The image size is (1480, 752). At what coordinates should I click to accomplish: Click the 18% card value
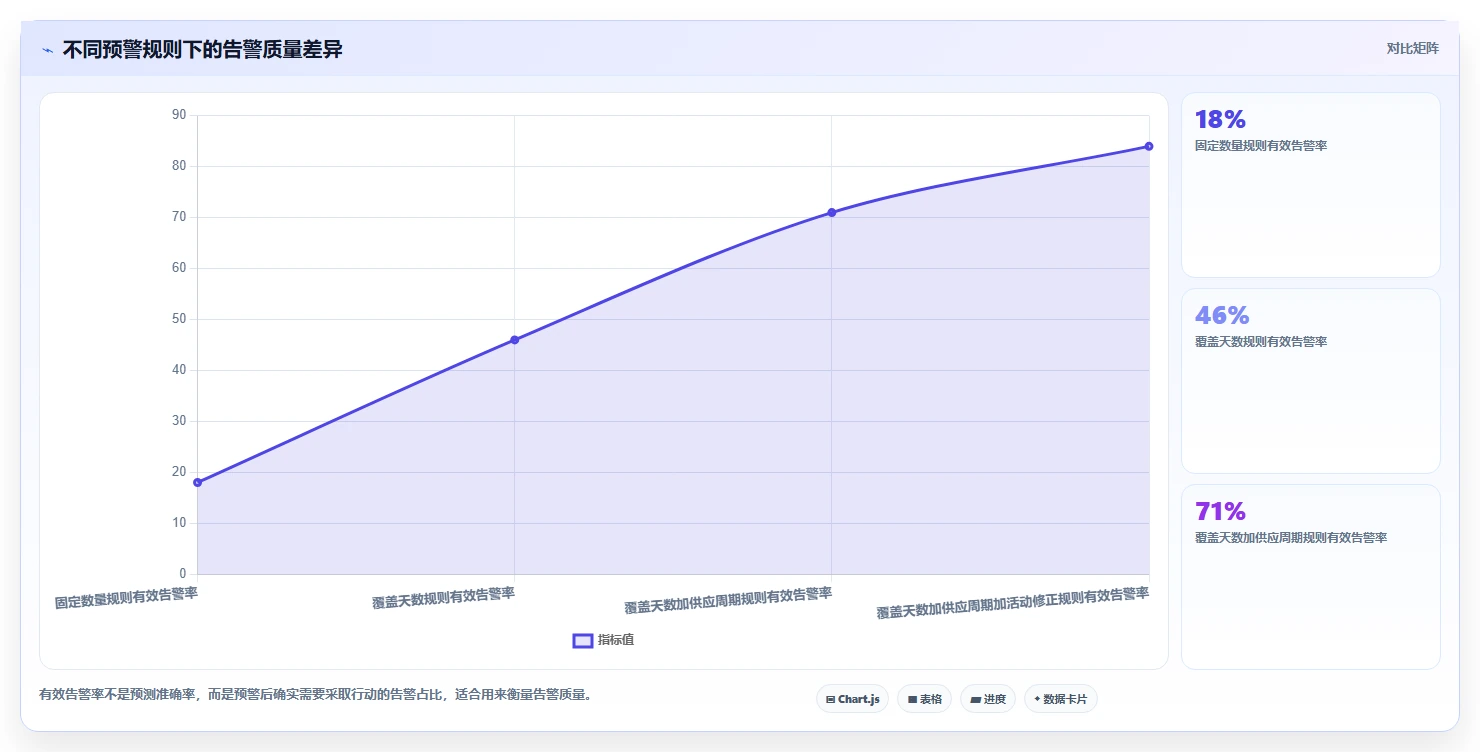tap(1220, 120)
